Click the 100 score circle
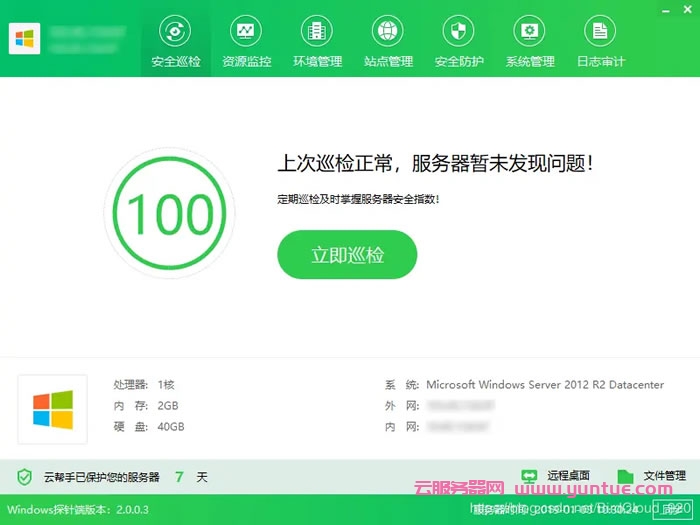700x525 pixels. 171,212
